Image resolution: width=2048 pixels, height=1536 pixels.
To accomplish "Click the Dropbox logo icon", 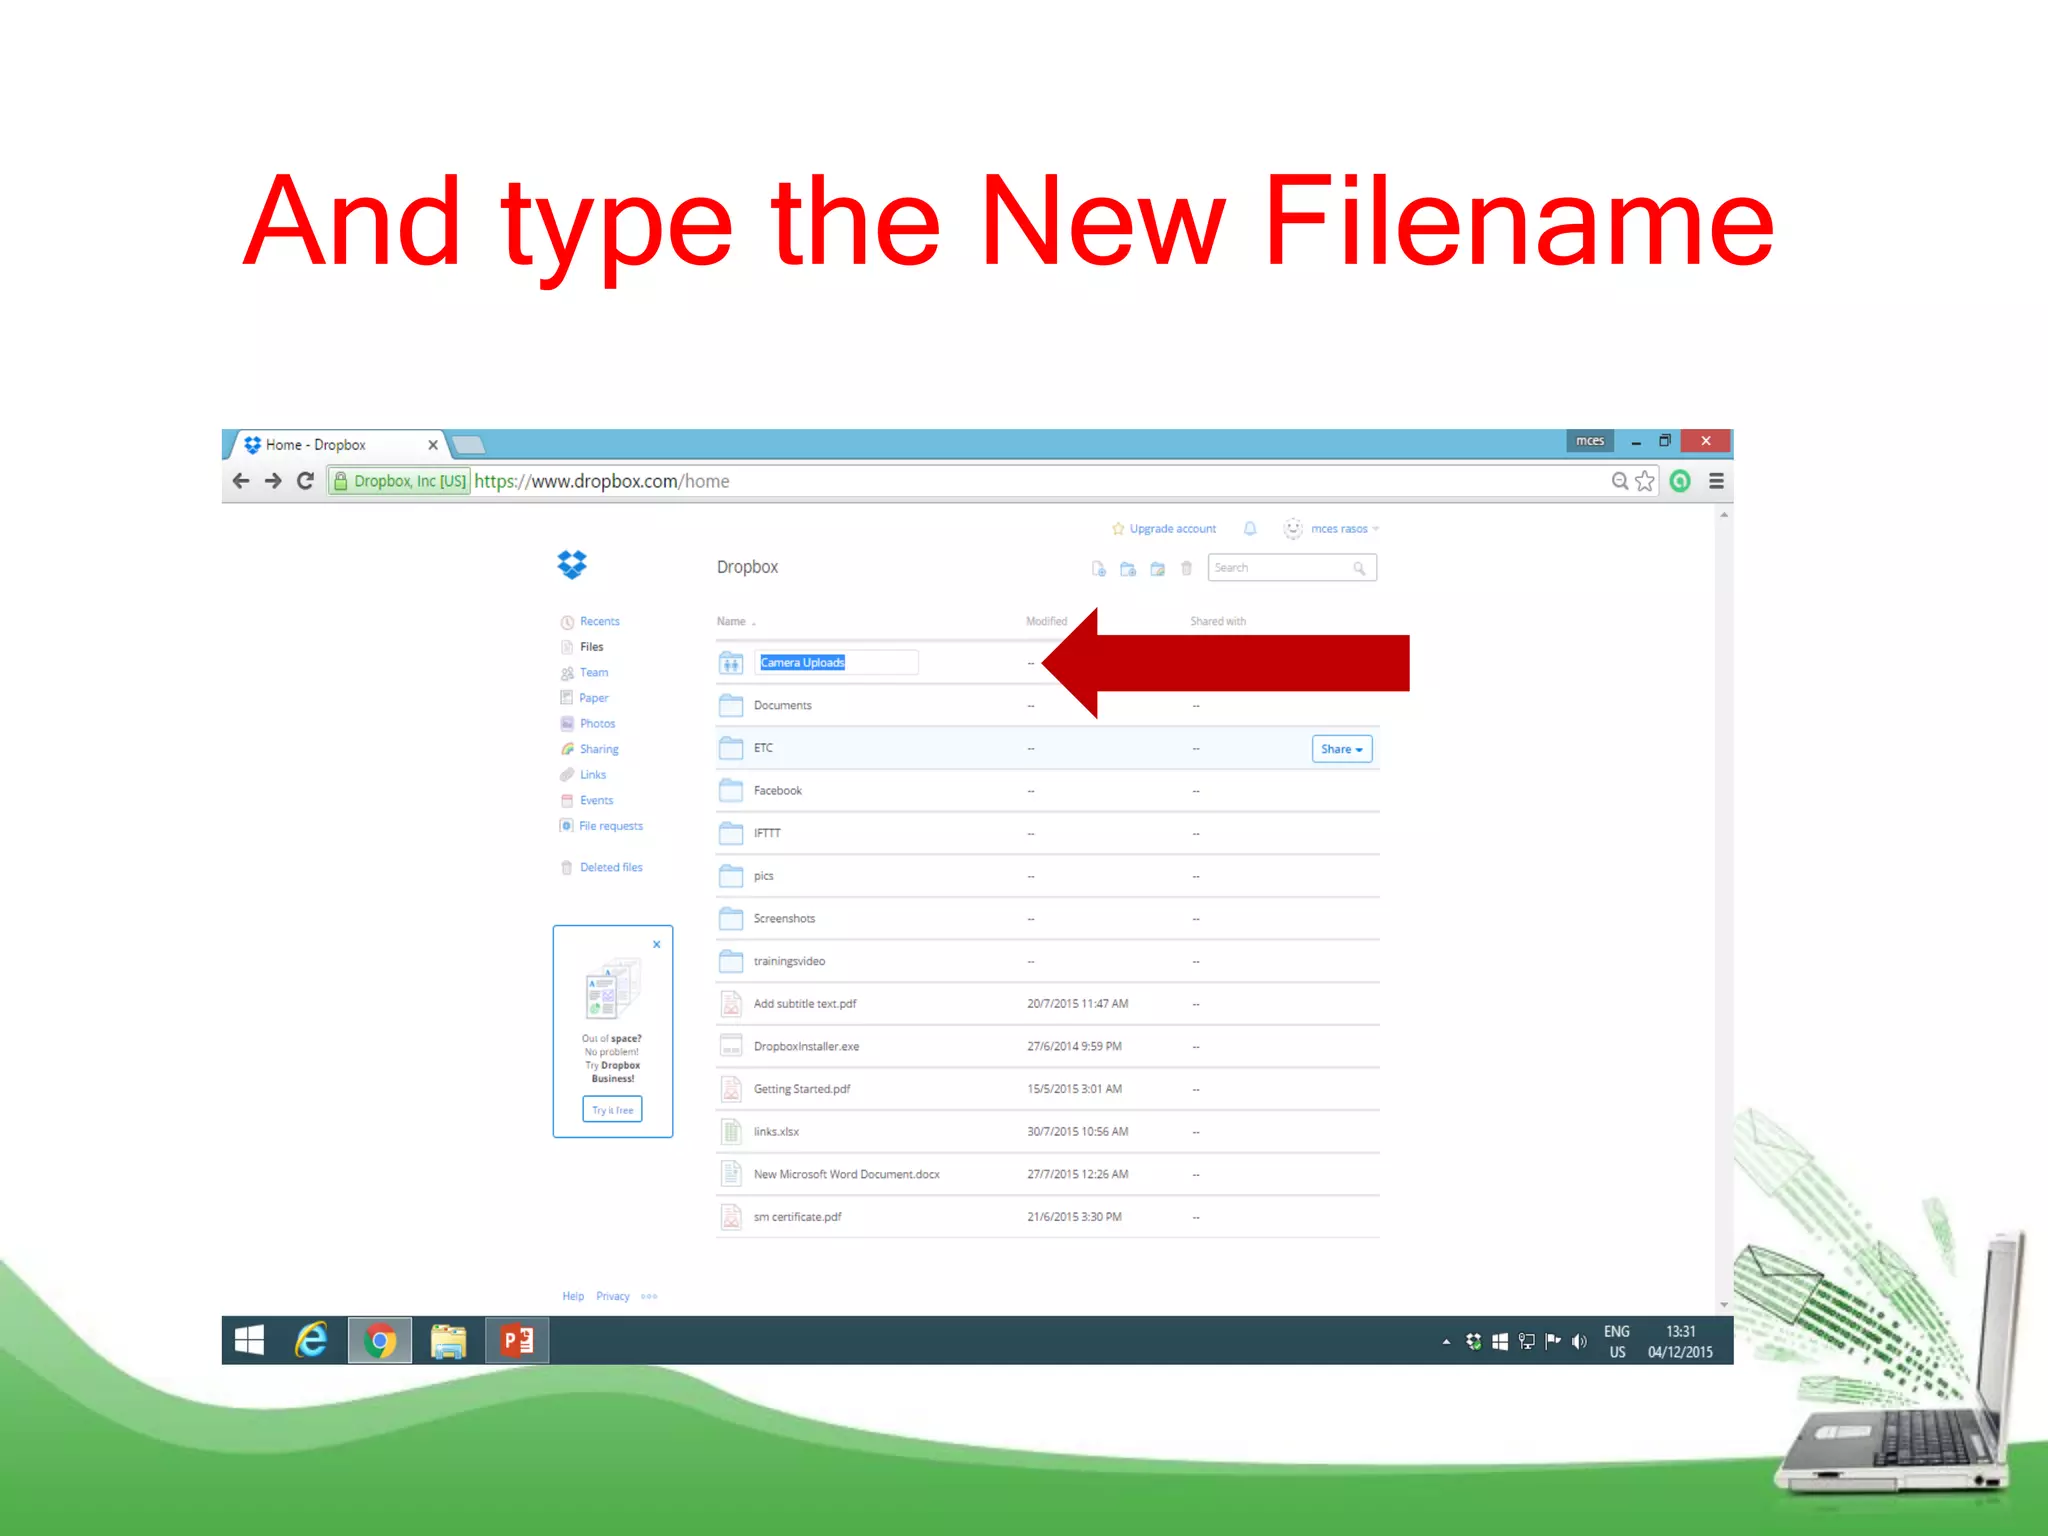I will coord(572,565).
